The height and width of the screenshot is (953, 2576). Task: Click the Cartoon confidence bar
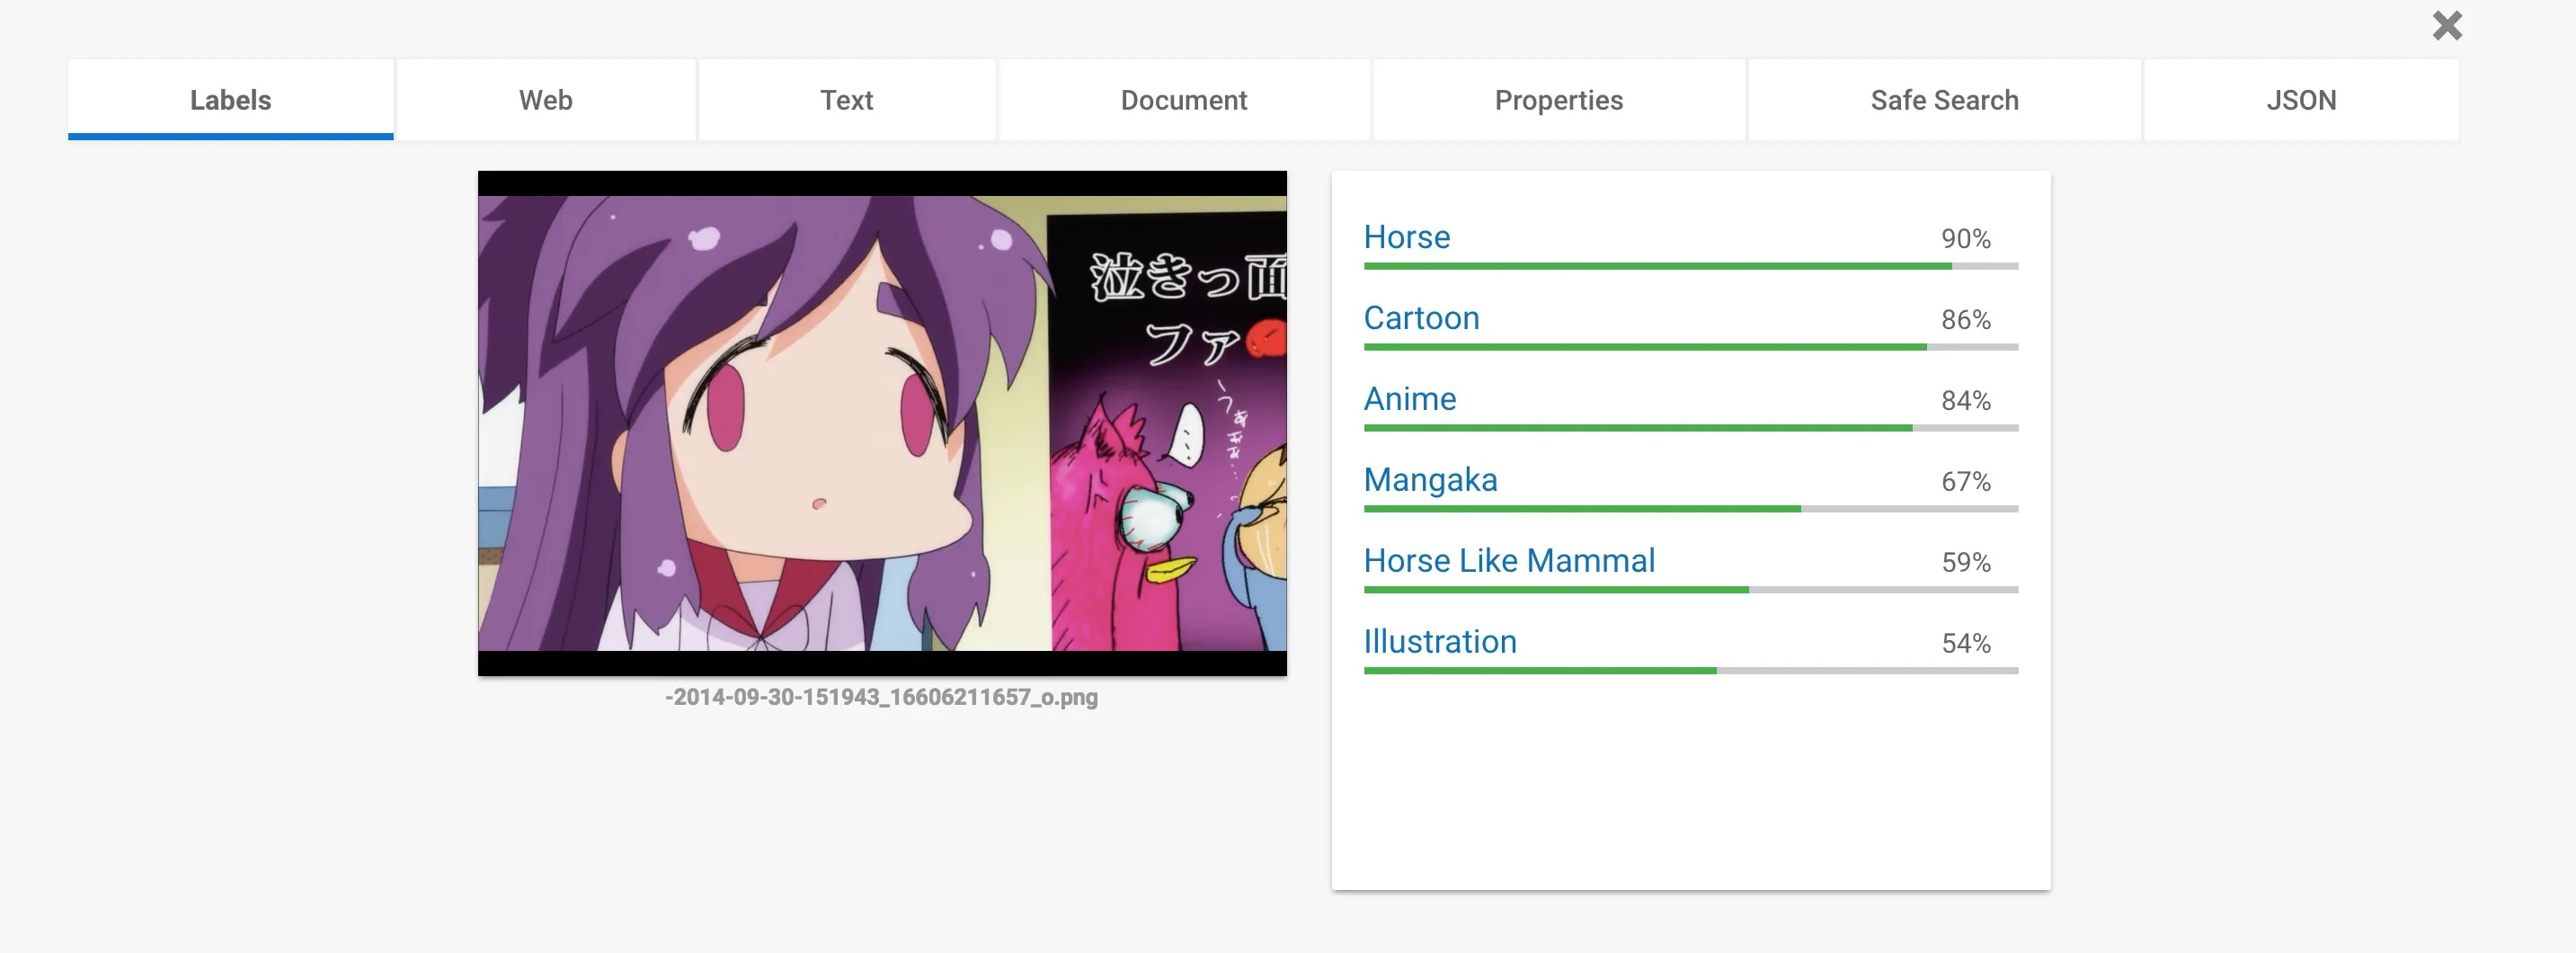pyautogui.click(x=1691, y=347)
